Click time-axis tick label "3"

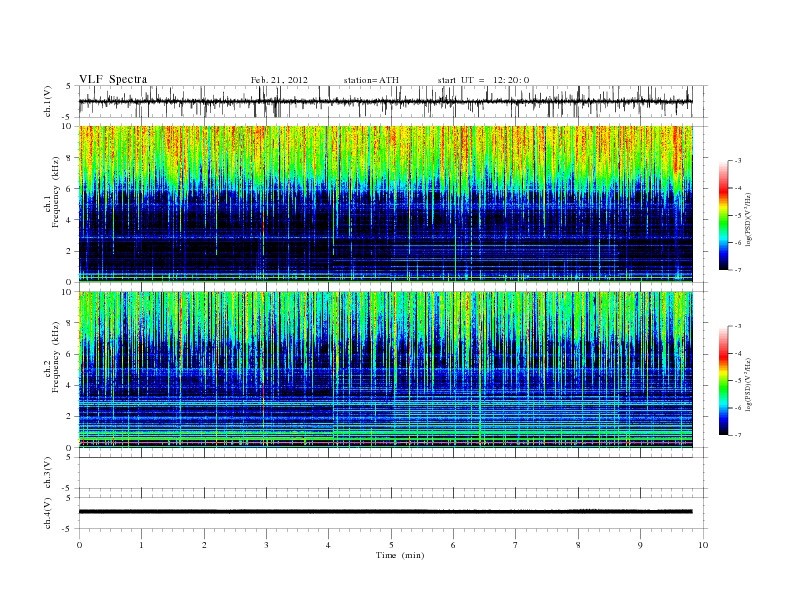click(266, 545)
